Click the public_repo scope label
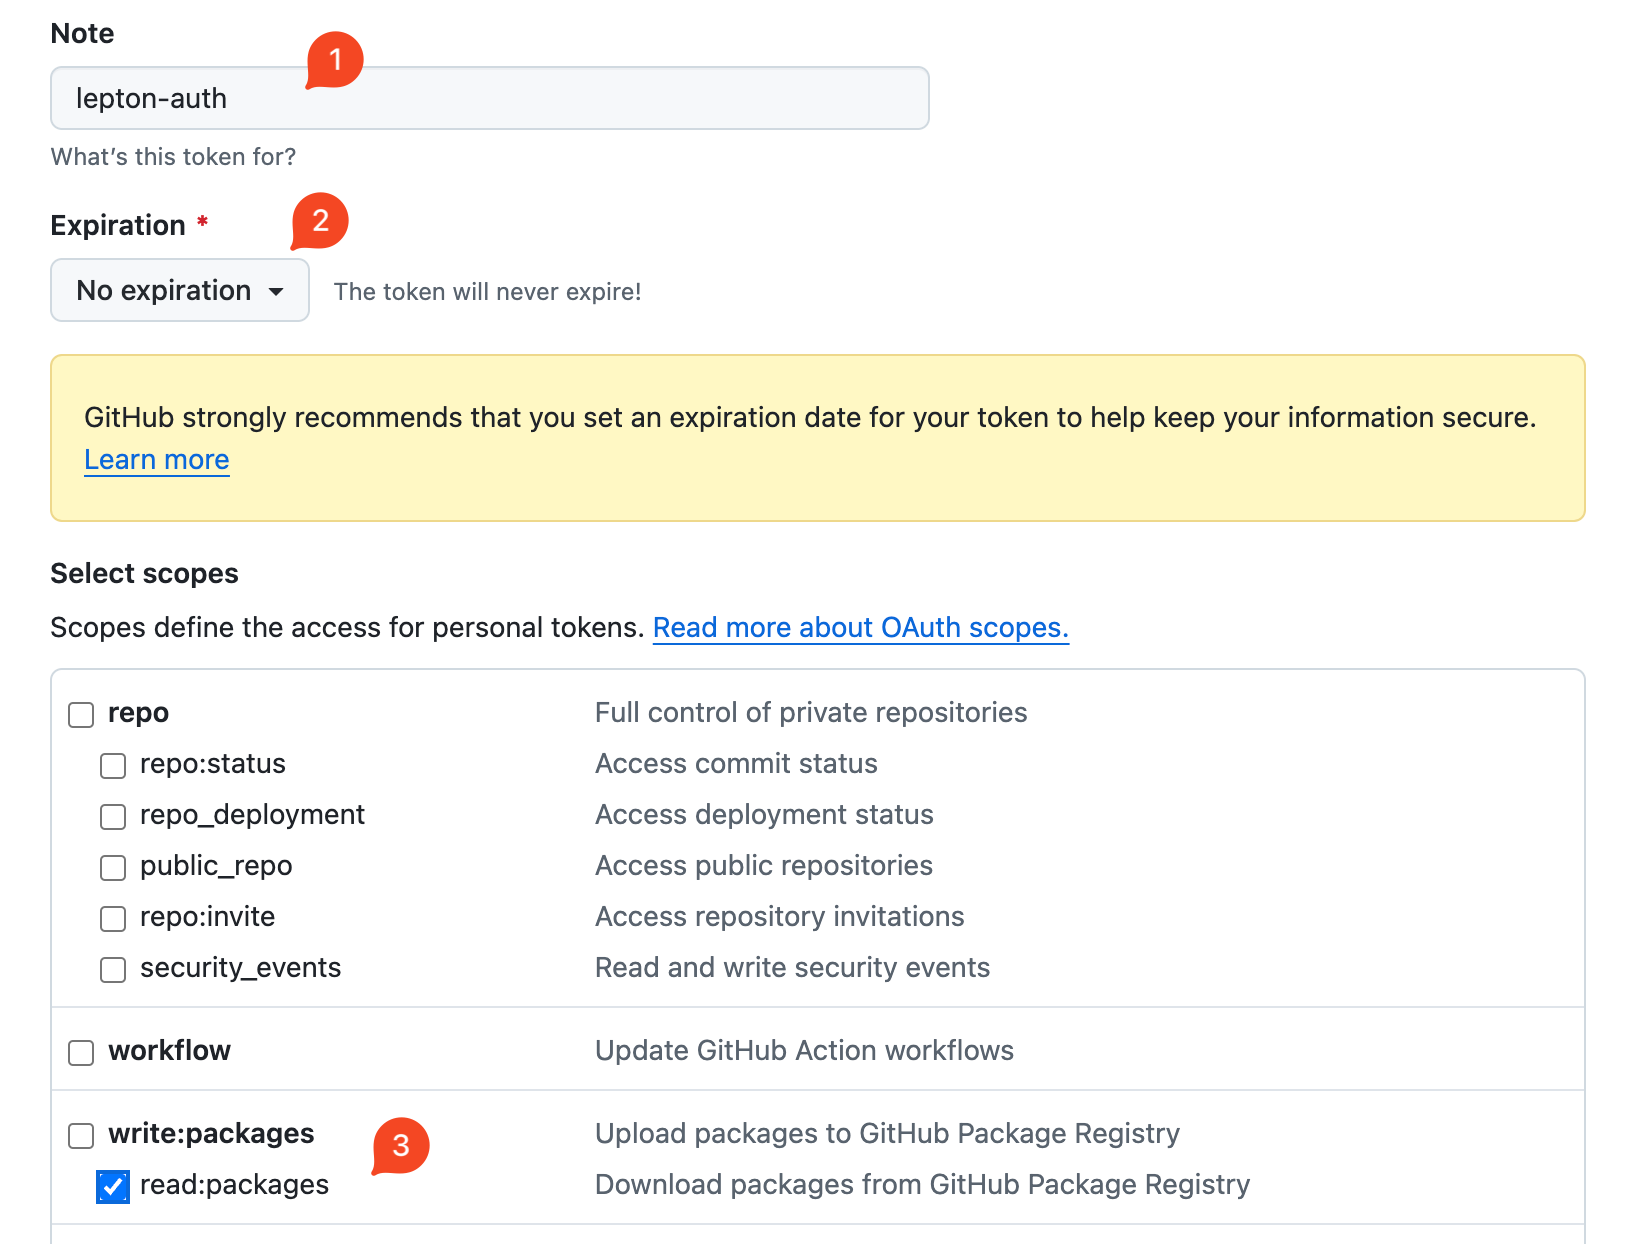1634x1244 pixels. (216, 865)
